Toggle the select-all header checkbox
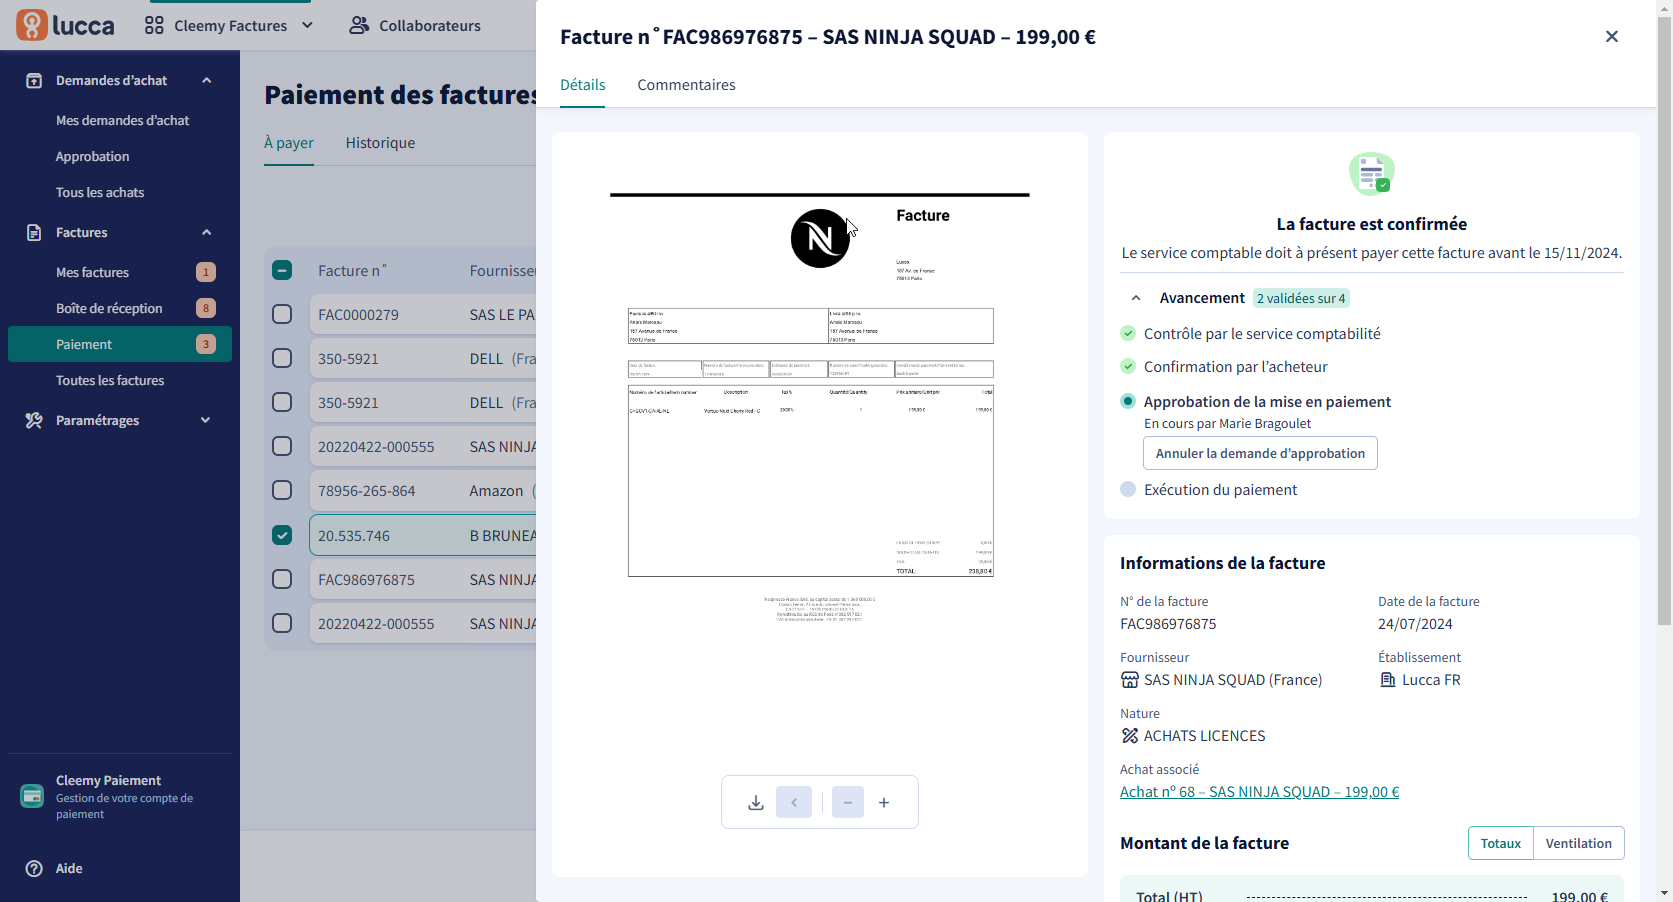The image size is (1673, 902). [282, 270]
